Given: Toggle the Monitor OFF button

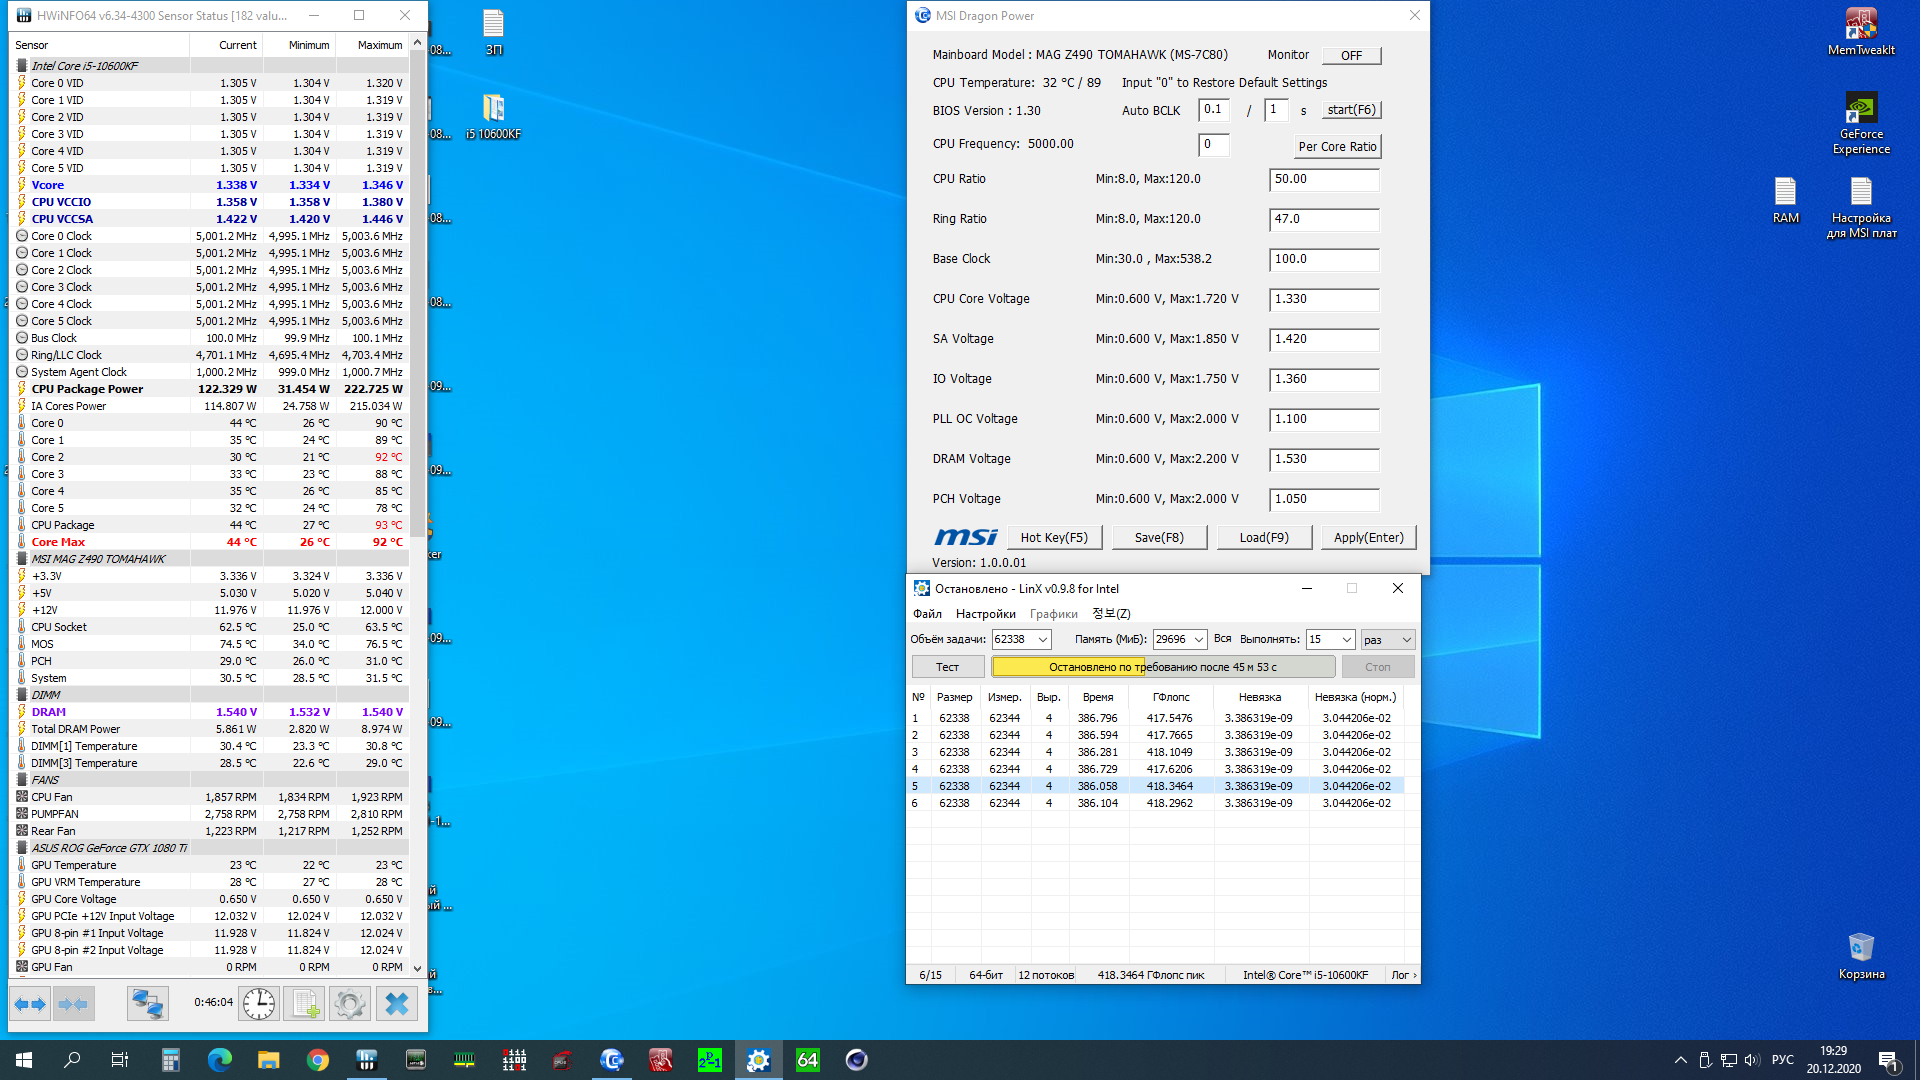Looking at the screenshot, I should tap(1351, 56).
